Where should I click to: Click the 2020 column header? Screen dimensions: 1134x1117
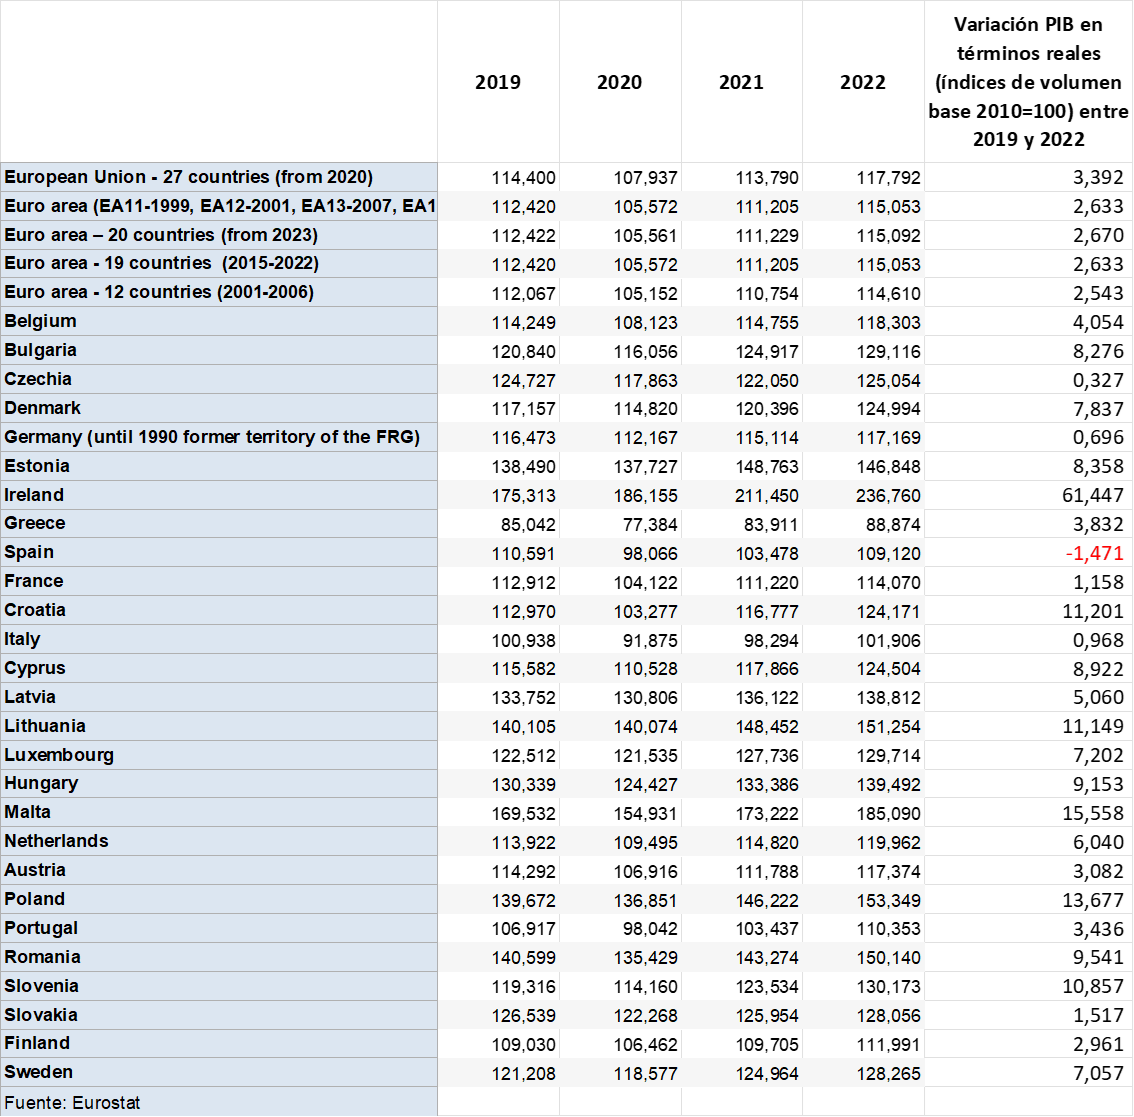pos(620,82)
